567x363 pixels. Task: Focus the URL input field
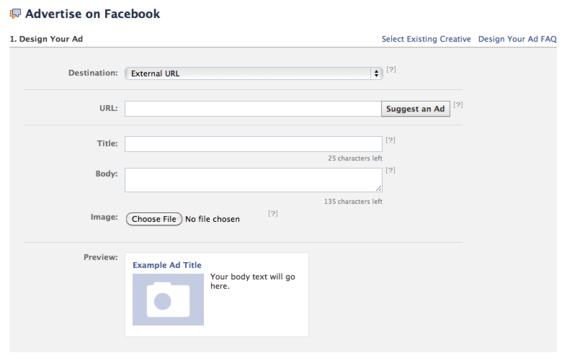pyautogui.click(x=253, y=109)
